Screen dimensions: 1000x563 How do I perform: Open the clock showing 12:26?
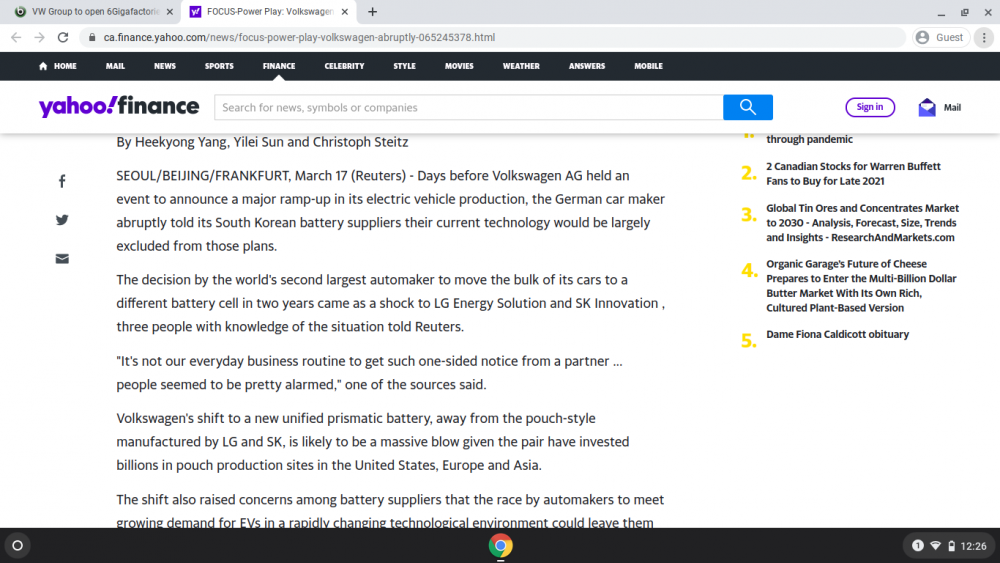[x=973, y=546]
